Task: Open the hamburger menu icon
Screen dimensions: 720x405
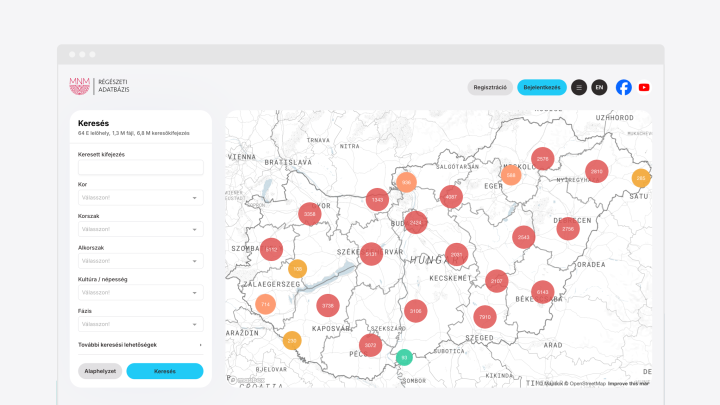Action: [x=579, y=87]
